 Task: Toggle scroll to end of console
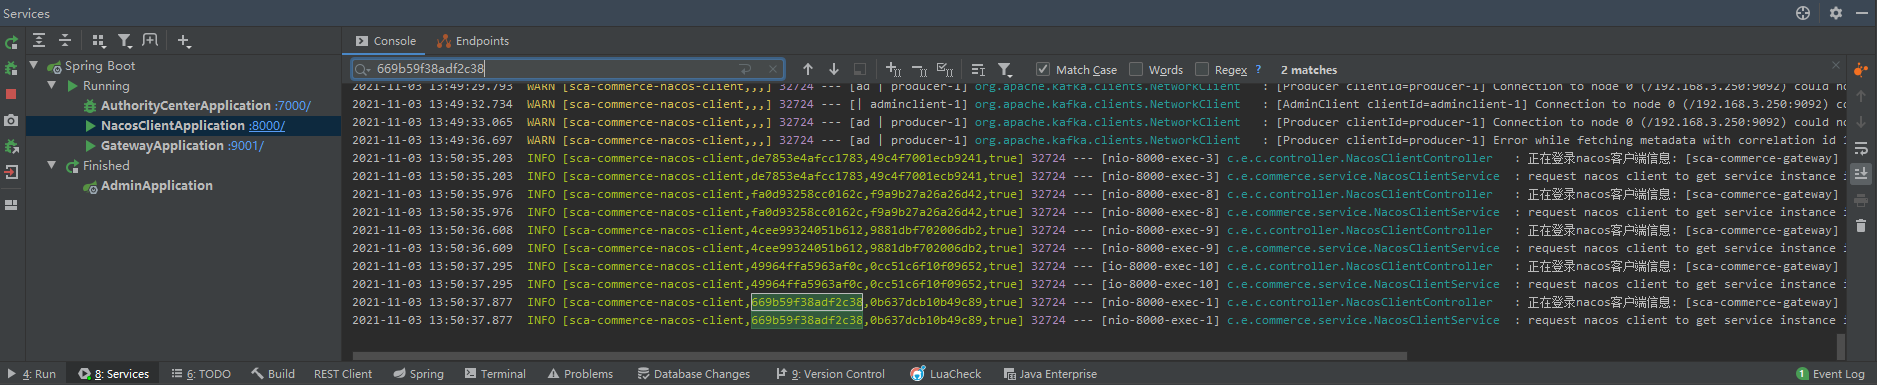(1861, 173)
